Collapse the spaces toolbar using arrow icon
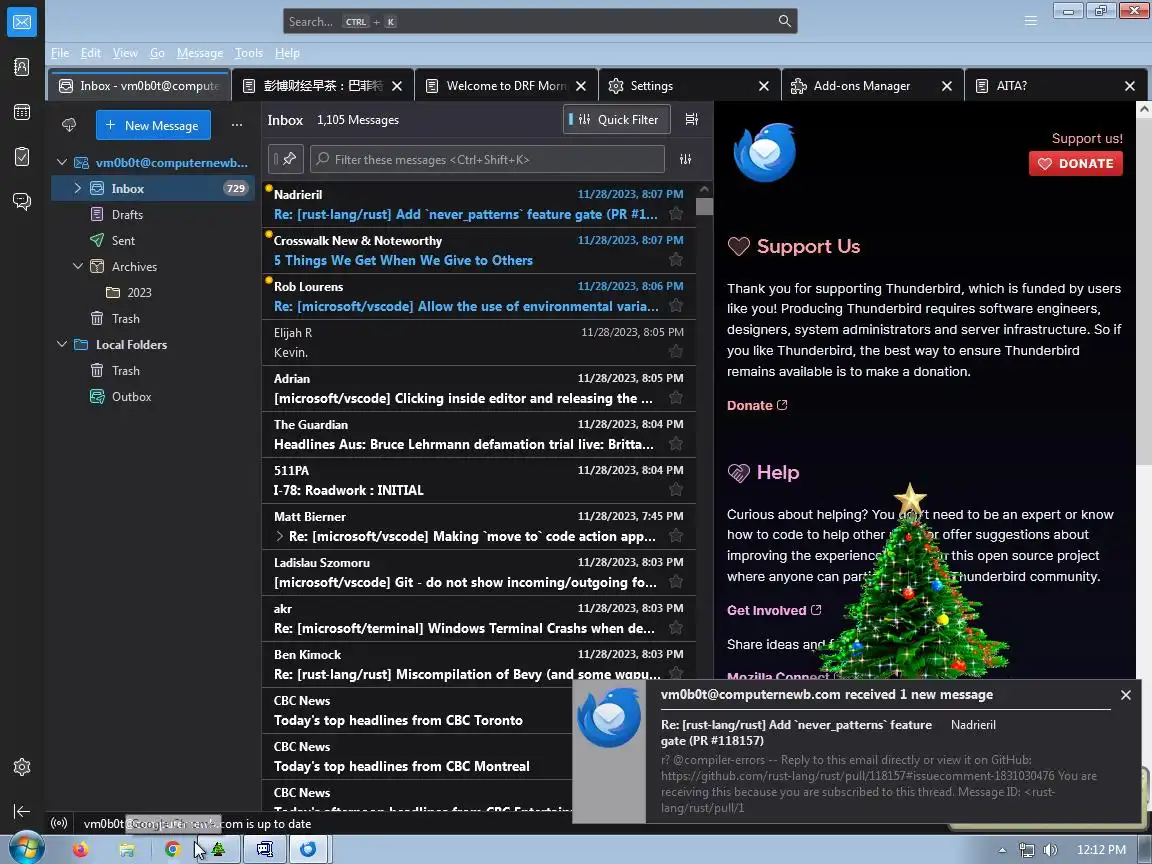This screenshot has height=864, width=1152. pyautogui.click(x=22, y=811)
